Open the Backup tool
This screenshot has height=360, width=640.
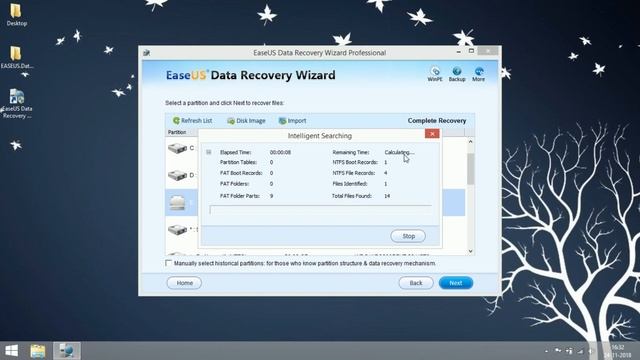[457, 74]
